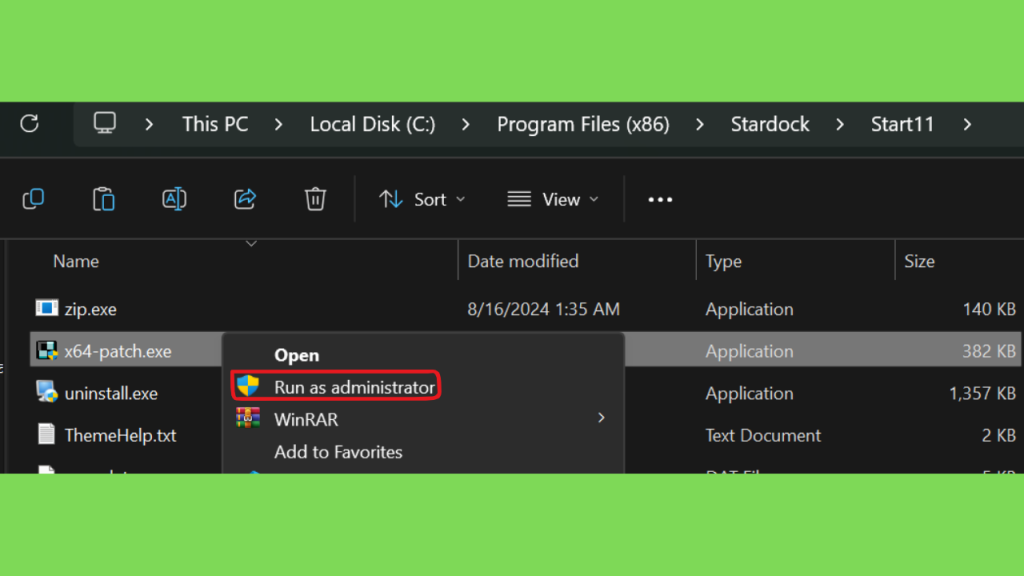Share the selected file via toolbar icon
This screenshot has height=576, width=1024.
[245, 199]
